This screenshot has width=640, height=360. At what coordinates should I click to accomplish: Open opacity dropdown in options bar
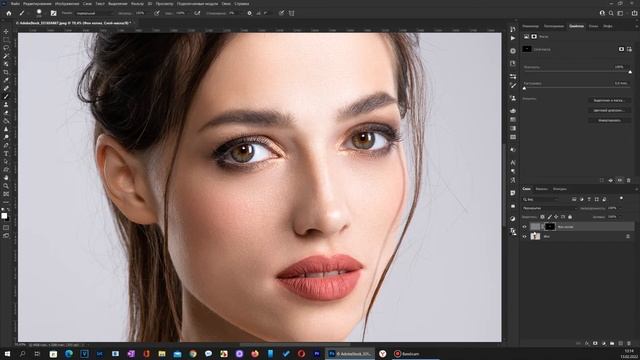click(148, 13)
